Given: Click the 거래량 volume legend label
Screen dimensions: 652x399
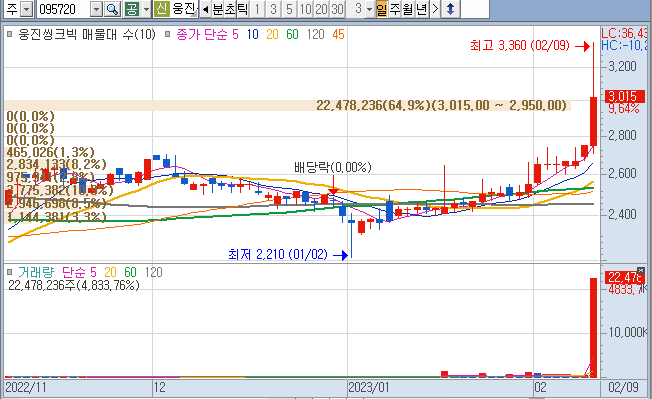Looking at the screenshot, I should point(36,272).
